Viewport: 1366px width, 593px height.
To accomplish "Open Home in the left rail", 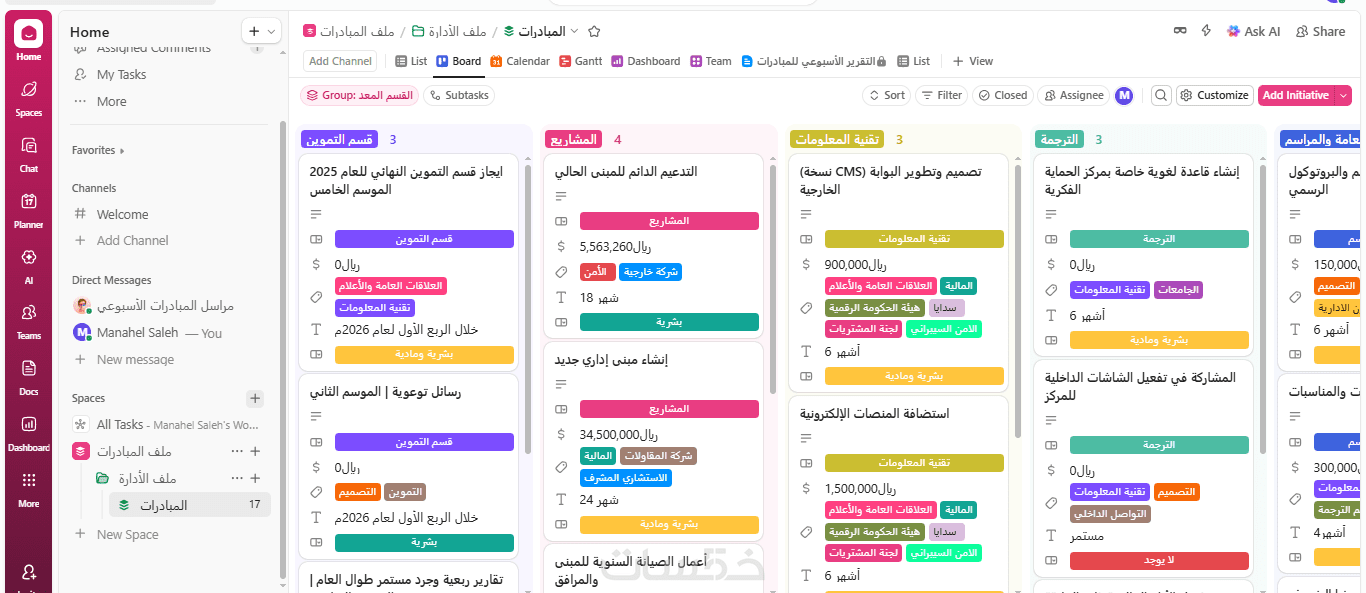I will point(29,41).
